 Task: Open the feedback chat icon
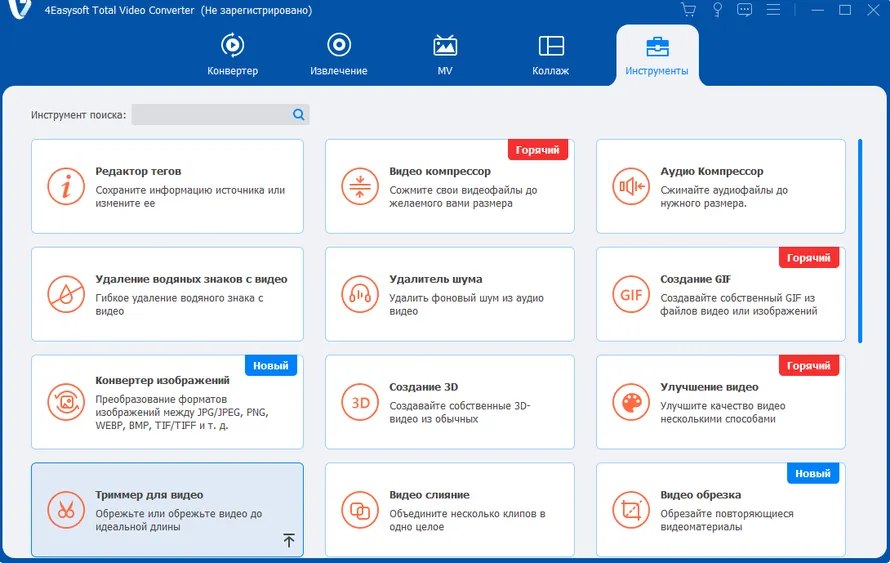pyautogui.click(x=745, y=10)
